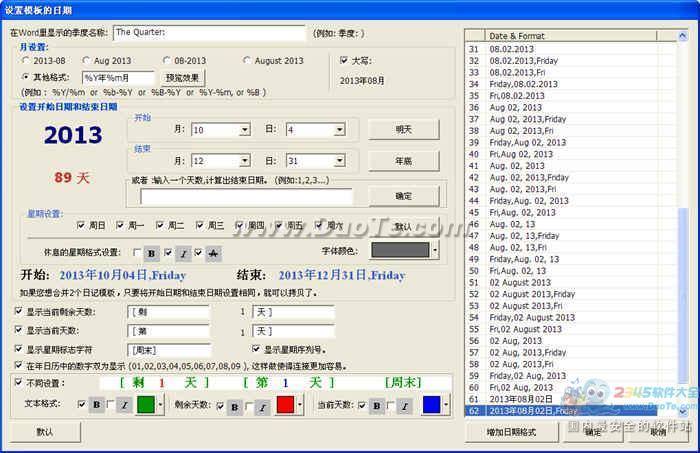Click the 默认 button at bottom left

coord(45,432)
